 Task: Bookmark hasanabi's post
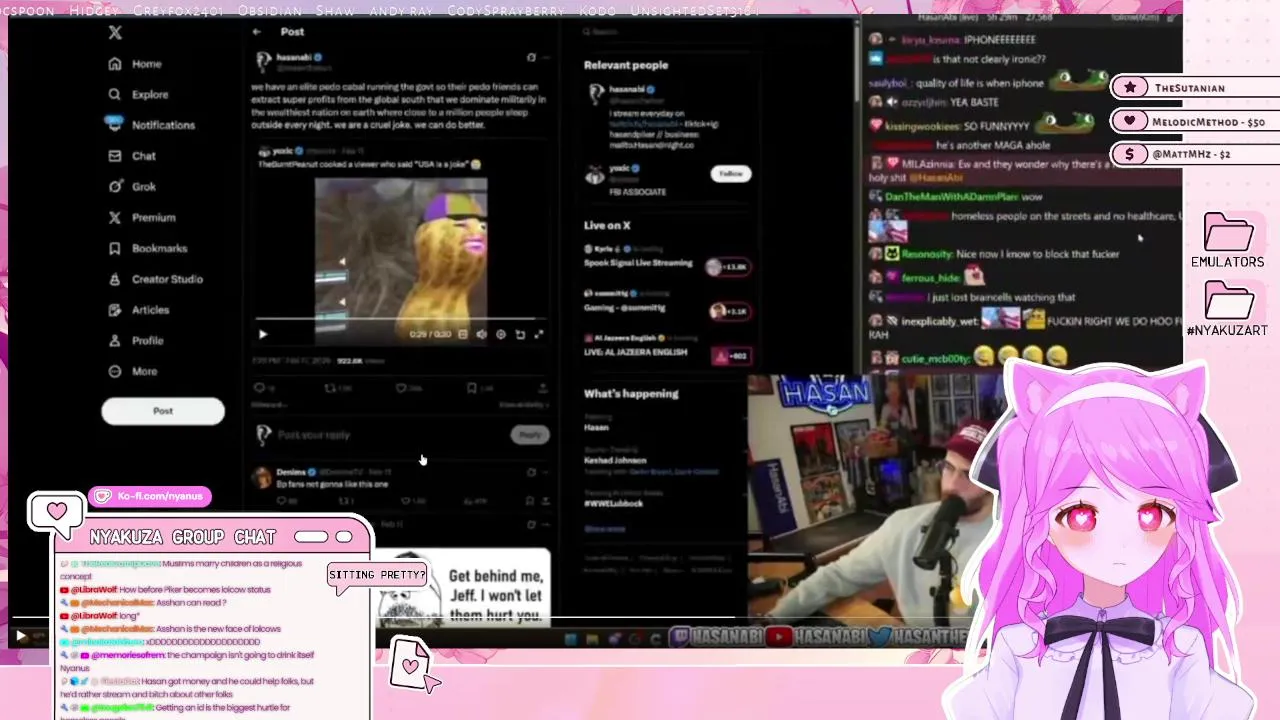pyautogui.click(x=471, y=388)
